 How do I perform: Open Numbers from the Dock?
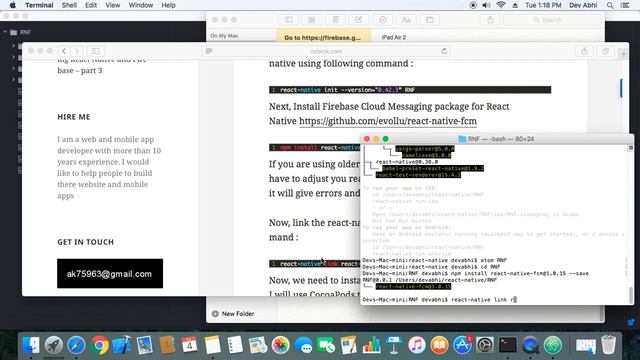tap(371, 345)
